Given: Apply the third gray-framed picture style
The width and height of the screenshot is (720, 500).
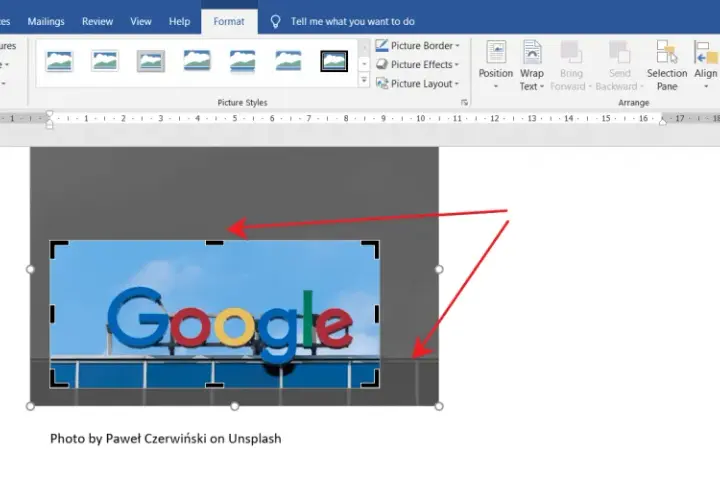Looking at the screenshot, I should (151, 61).
